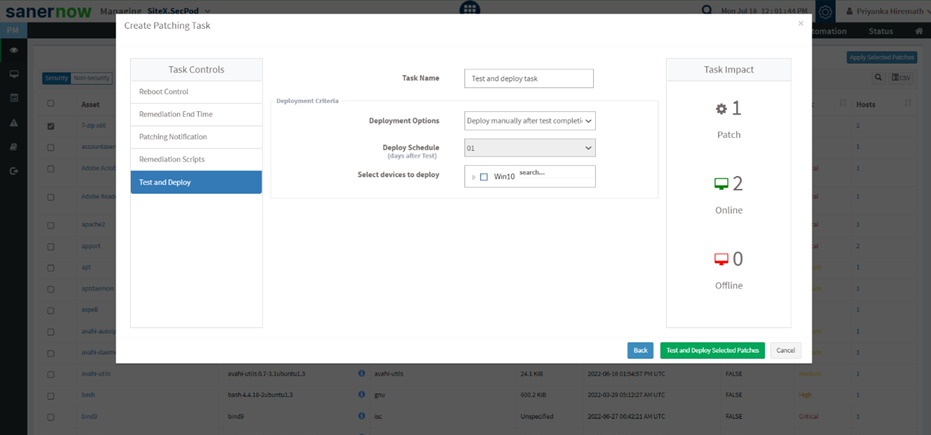This screenshot has height=435, width=931.
Task: Open the warning triangle icon in sidebar
Action: pyautogui.click(x=14, y=123)
